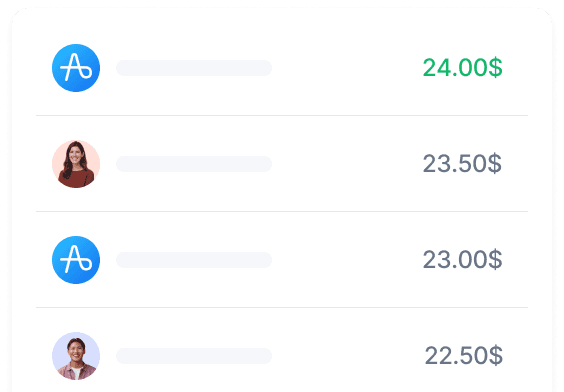
Task: Click the woman's dark red sweater in her avatar
Action: (x=77, y=179)
